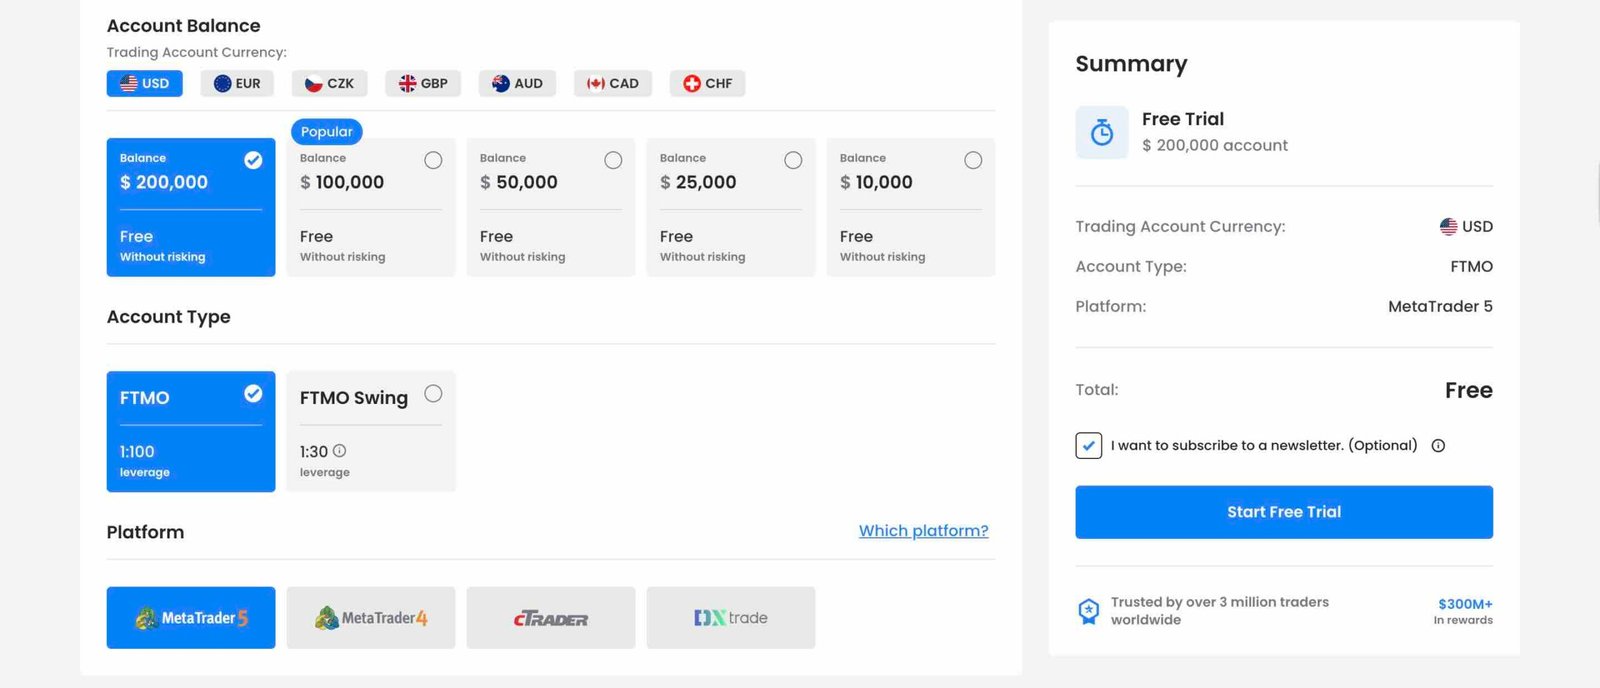Open the newsletter info tooltip icon
Screen dimensions: 1600x688
1438,446
